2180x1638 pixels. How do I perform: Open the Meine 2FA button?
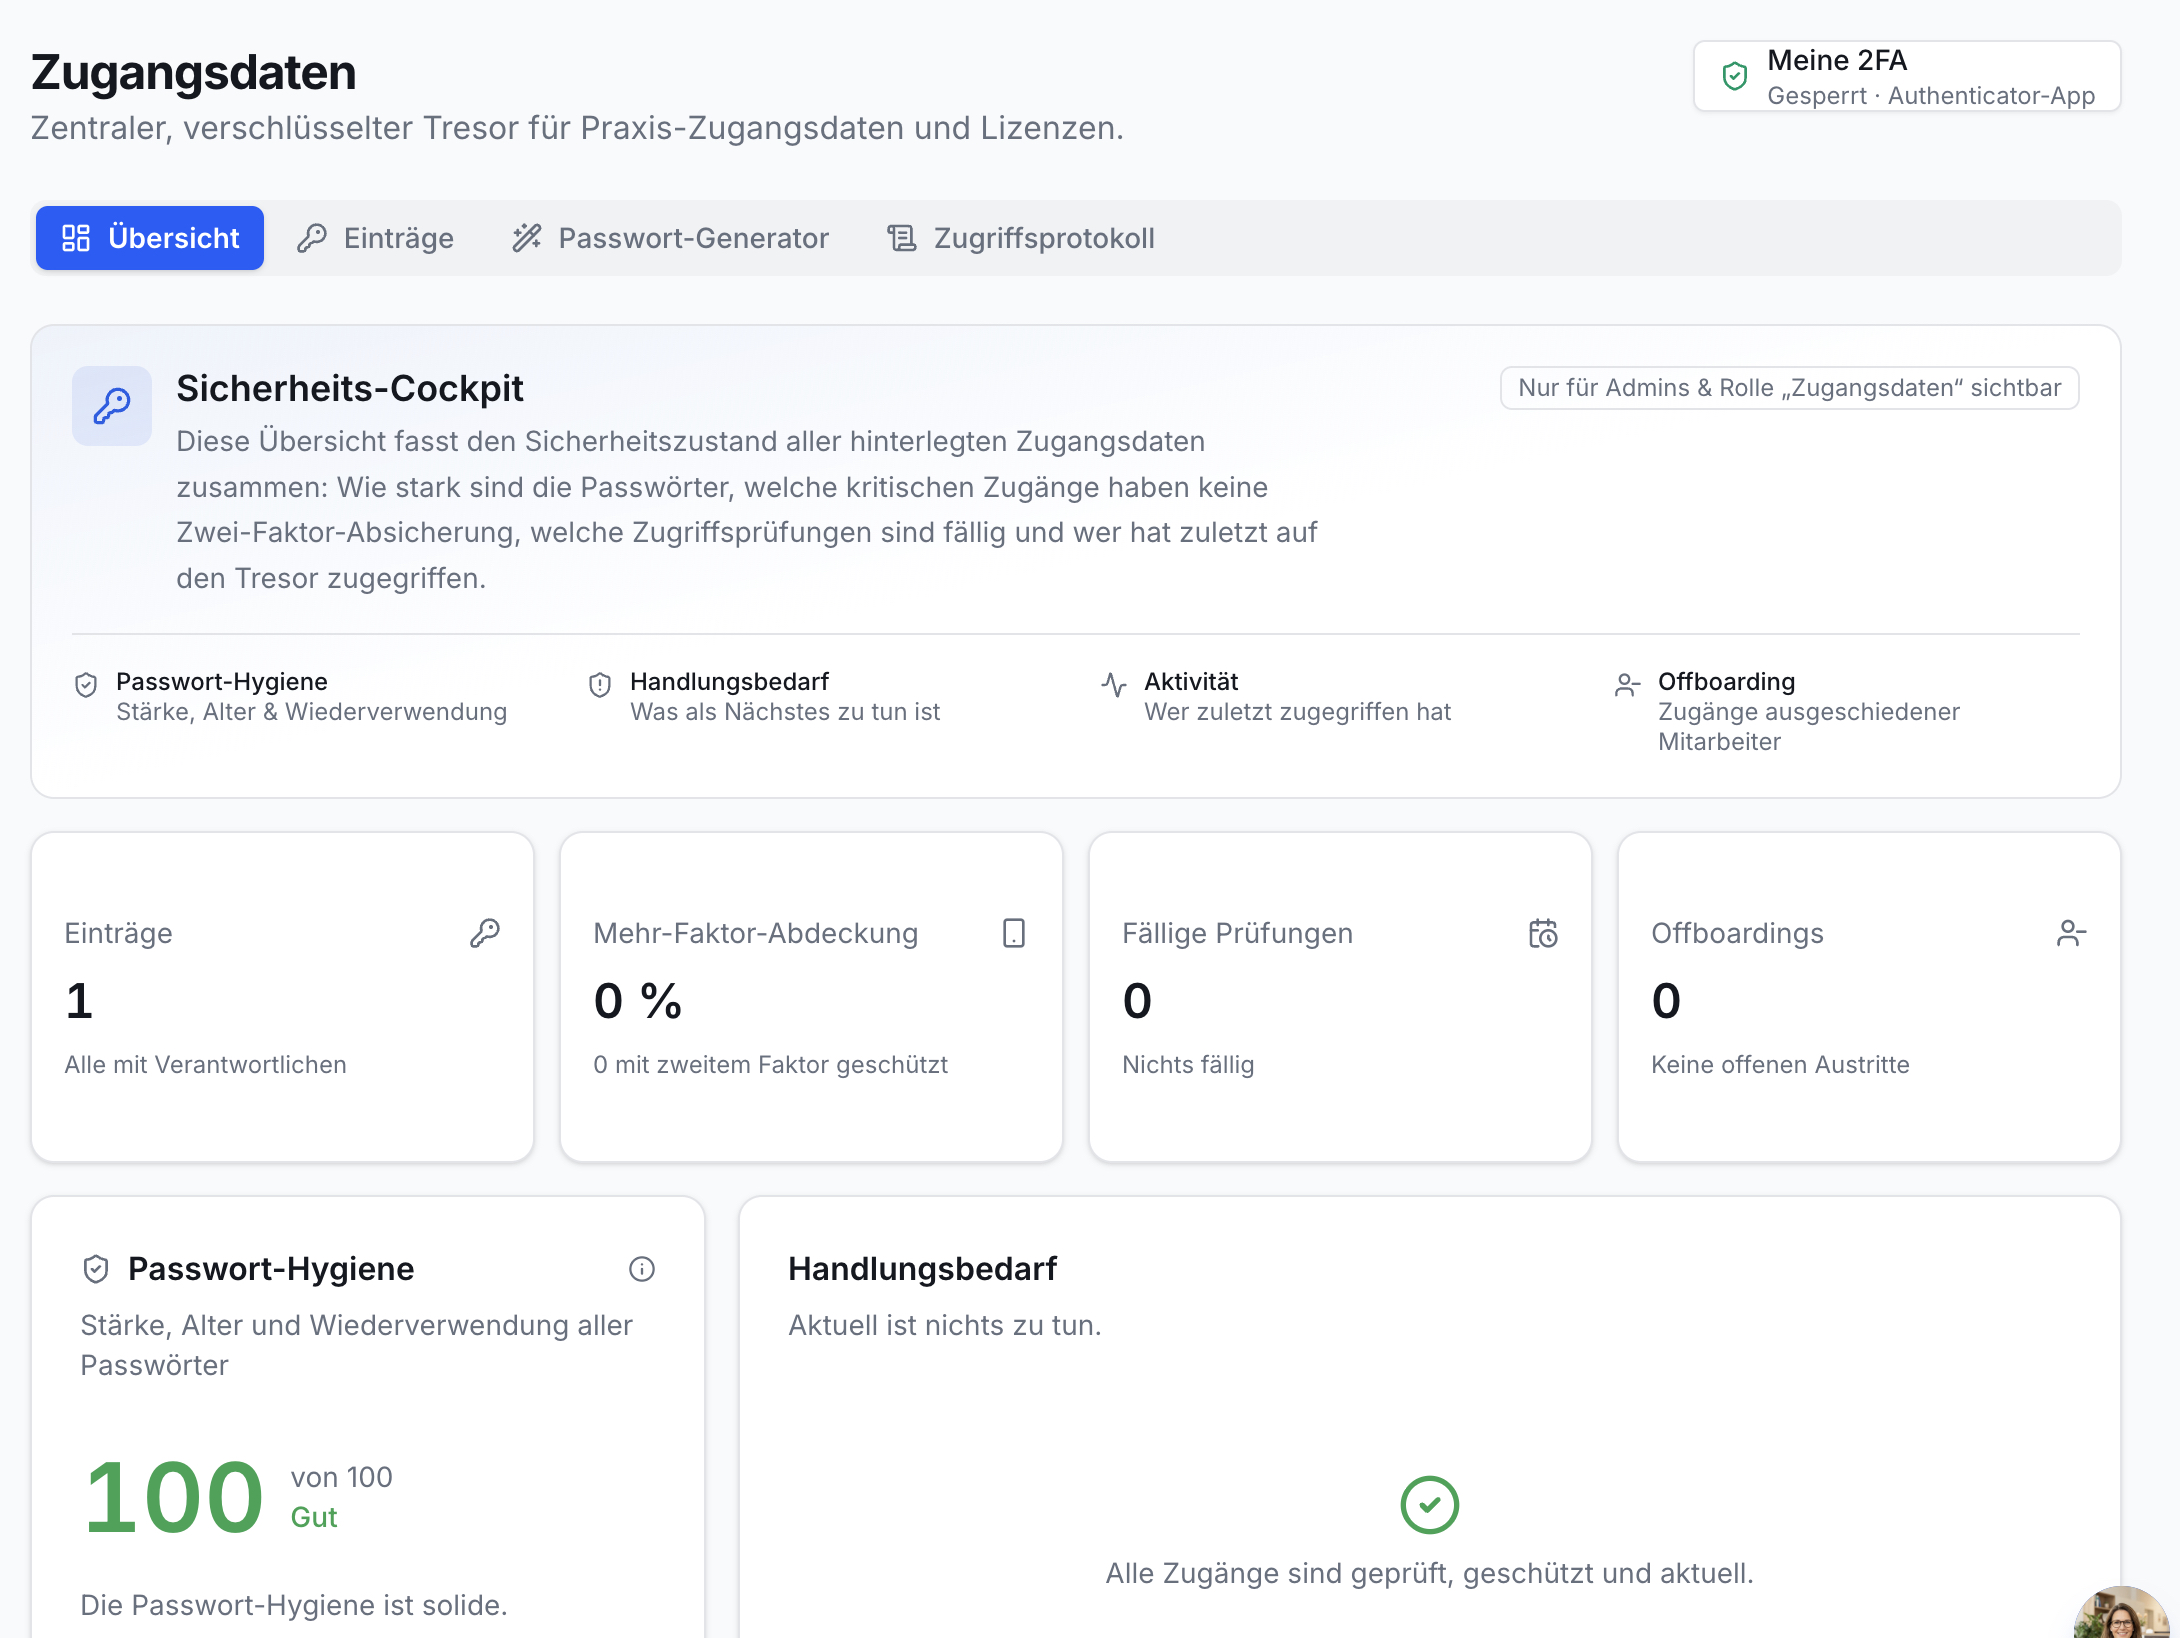pyautogui.click(x=1907, y=76)
